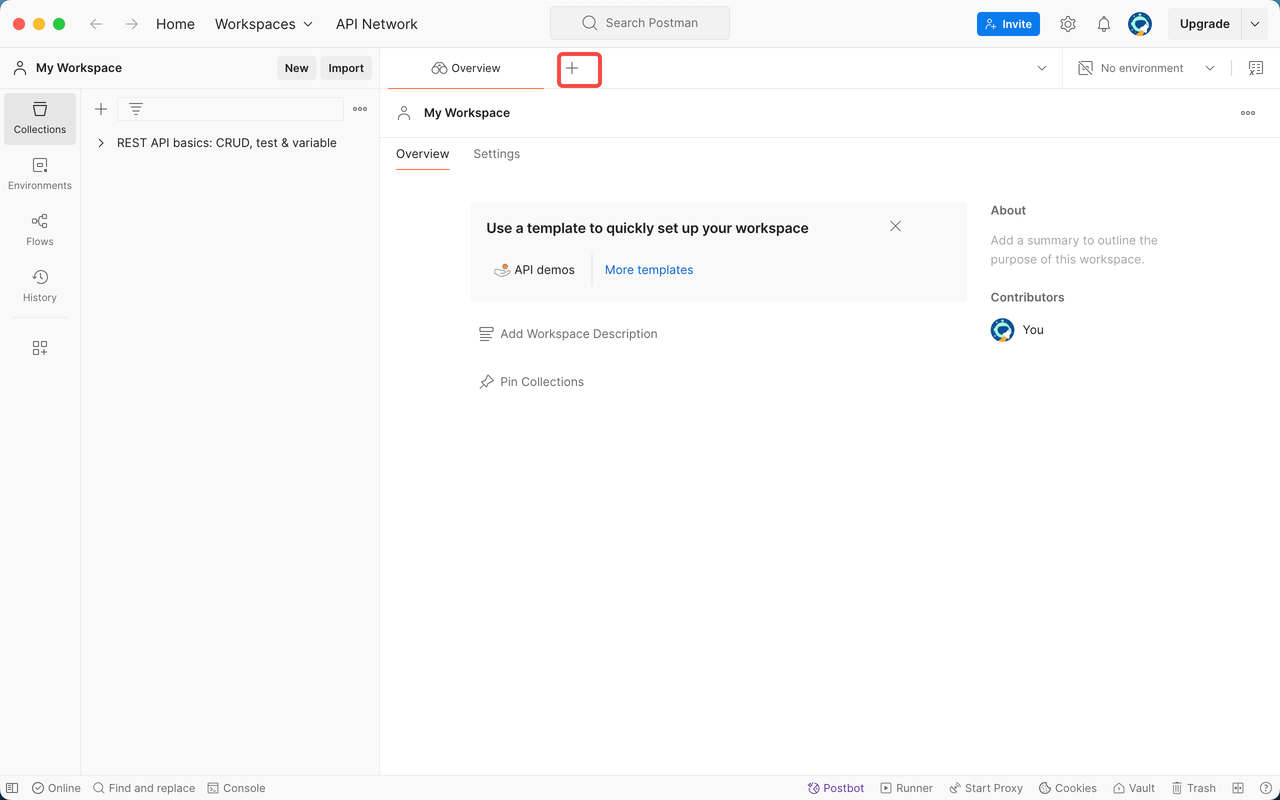Click the new tab plus icon
1280x800 pixels.
[572, 68]
